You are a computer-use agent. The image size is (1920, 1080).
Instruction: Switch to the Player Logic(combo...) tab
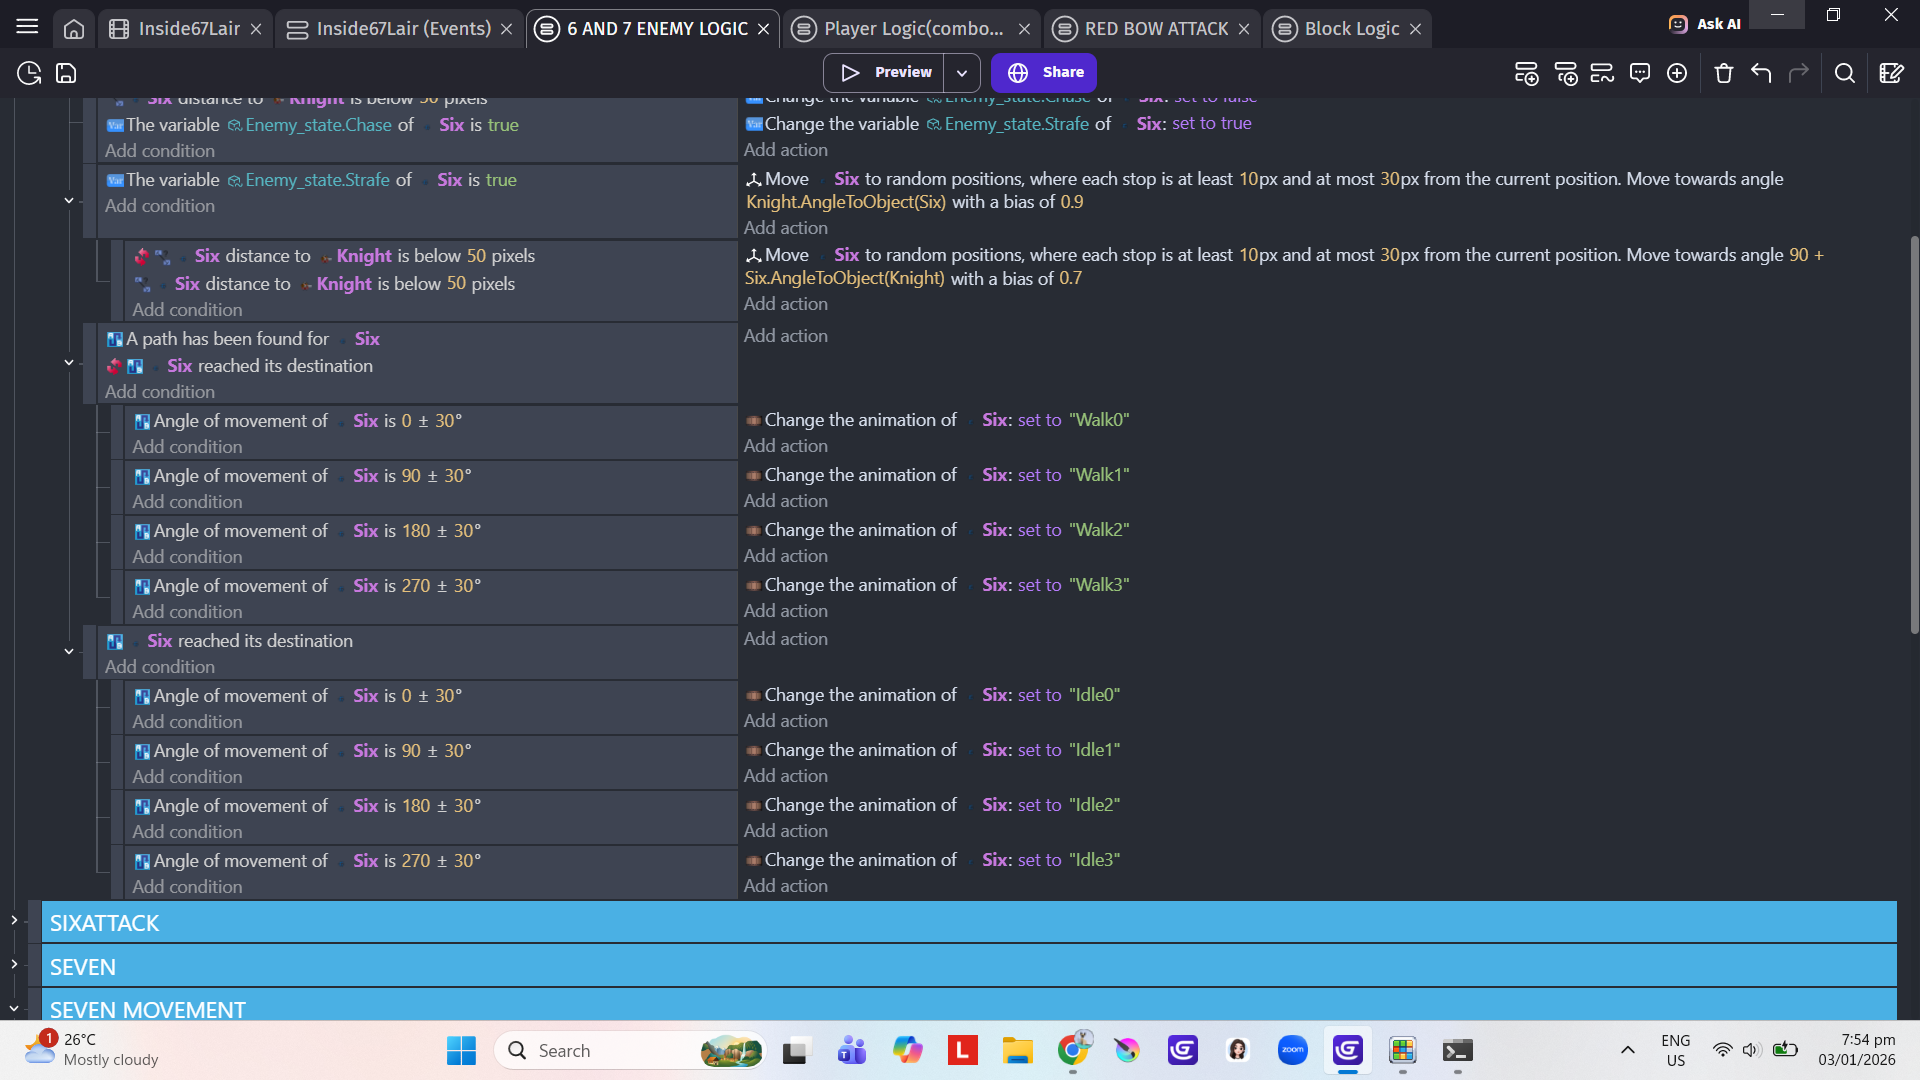[912, 29]
